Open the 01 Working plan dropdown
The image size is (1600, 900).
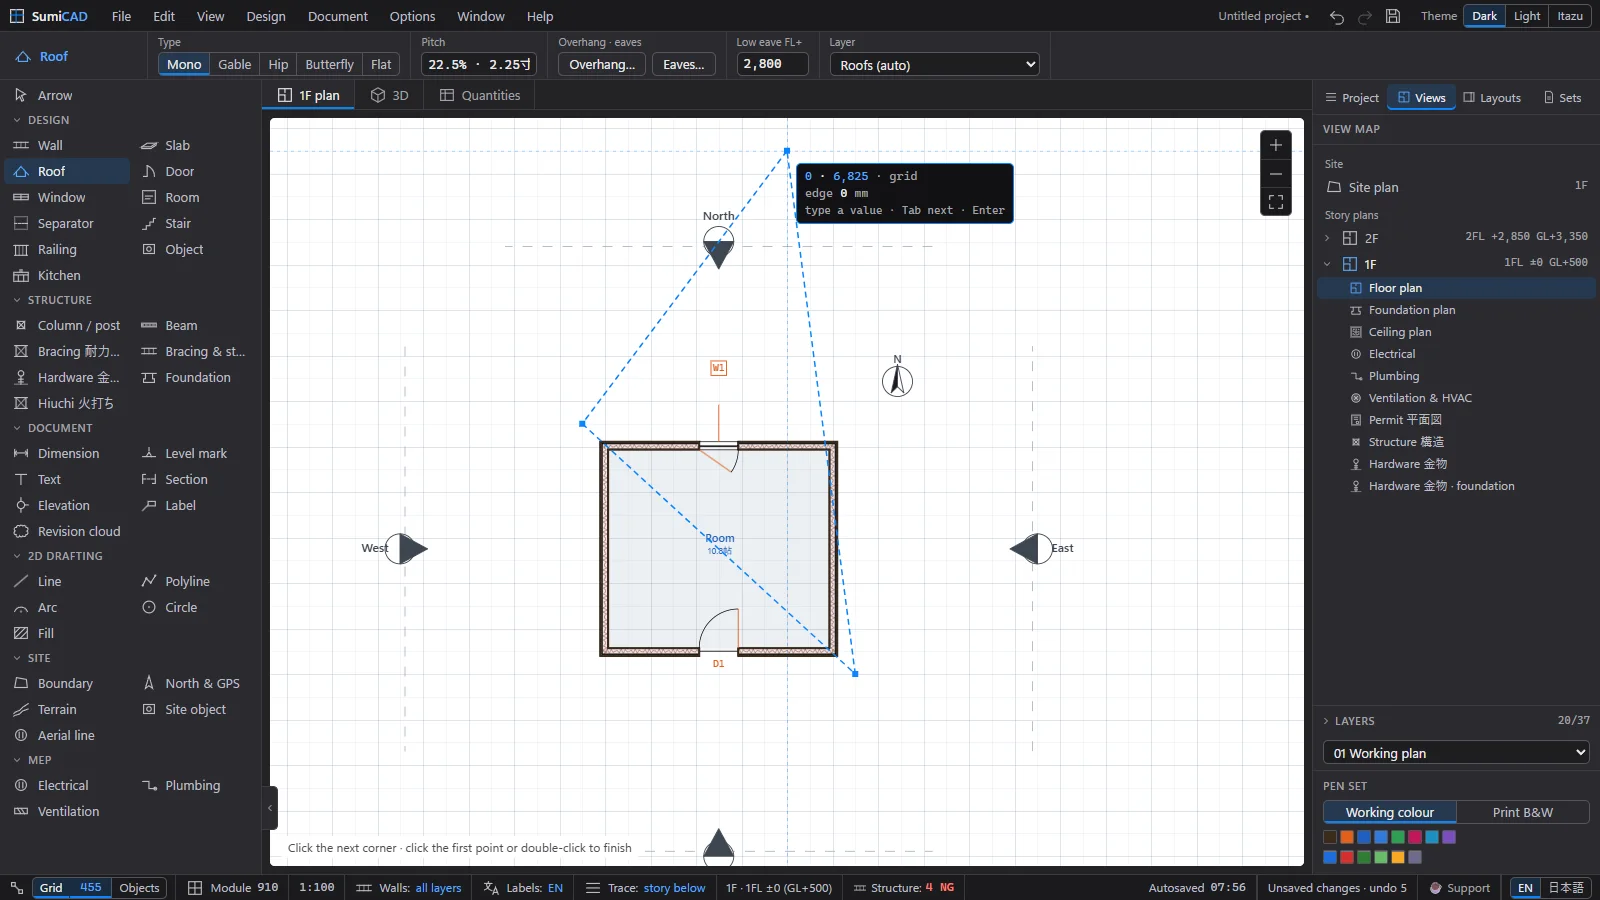[1456, 753]
